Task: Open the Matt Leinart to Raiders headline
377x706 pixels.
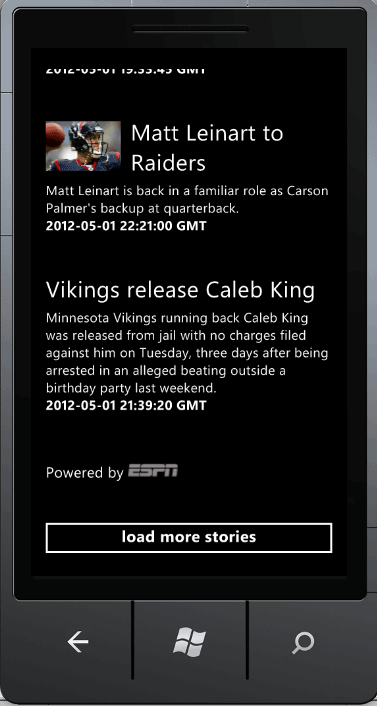Action: (x=207, y=148)
